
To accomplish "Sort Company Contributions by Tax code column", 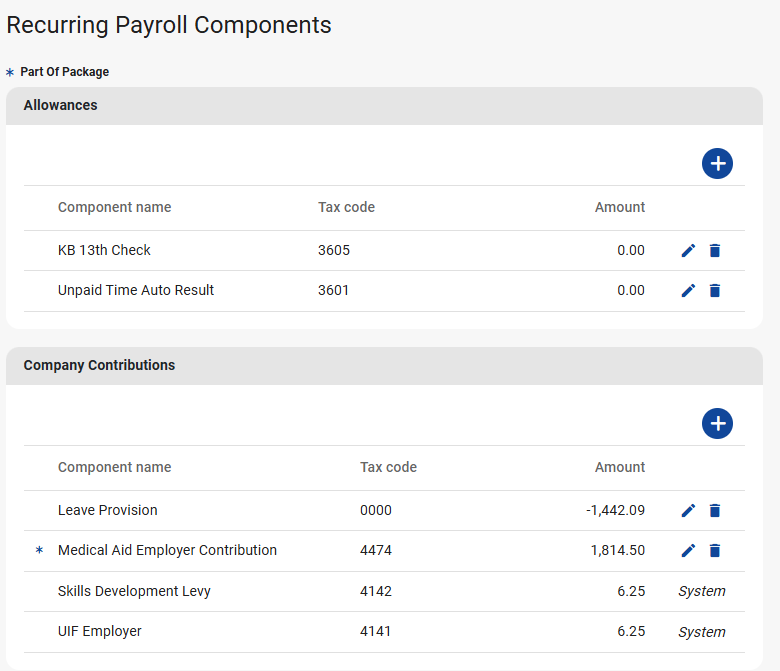I will (x=388, y=467).
